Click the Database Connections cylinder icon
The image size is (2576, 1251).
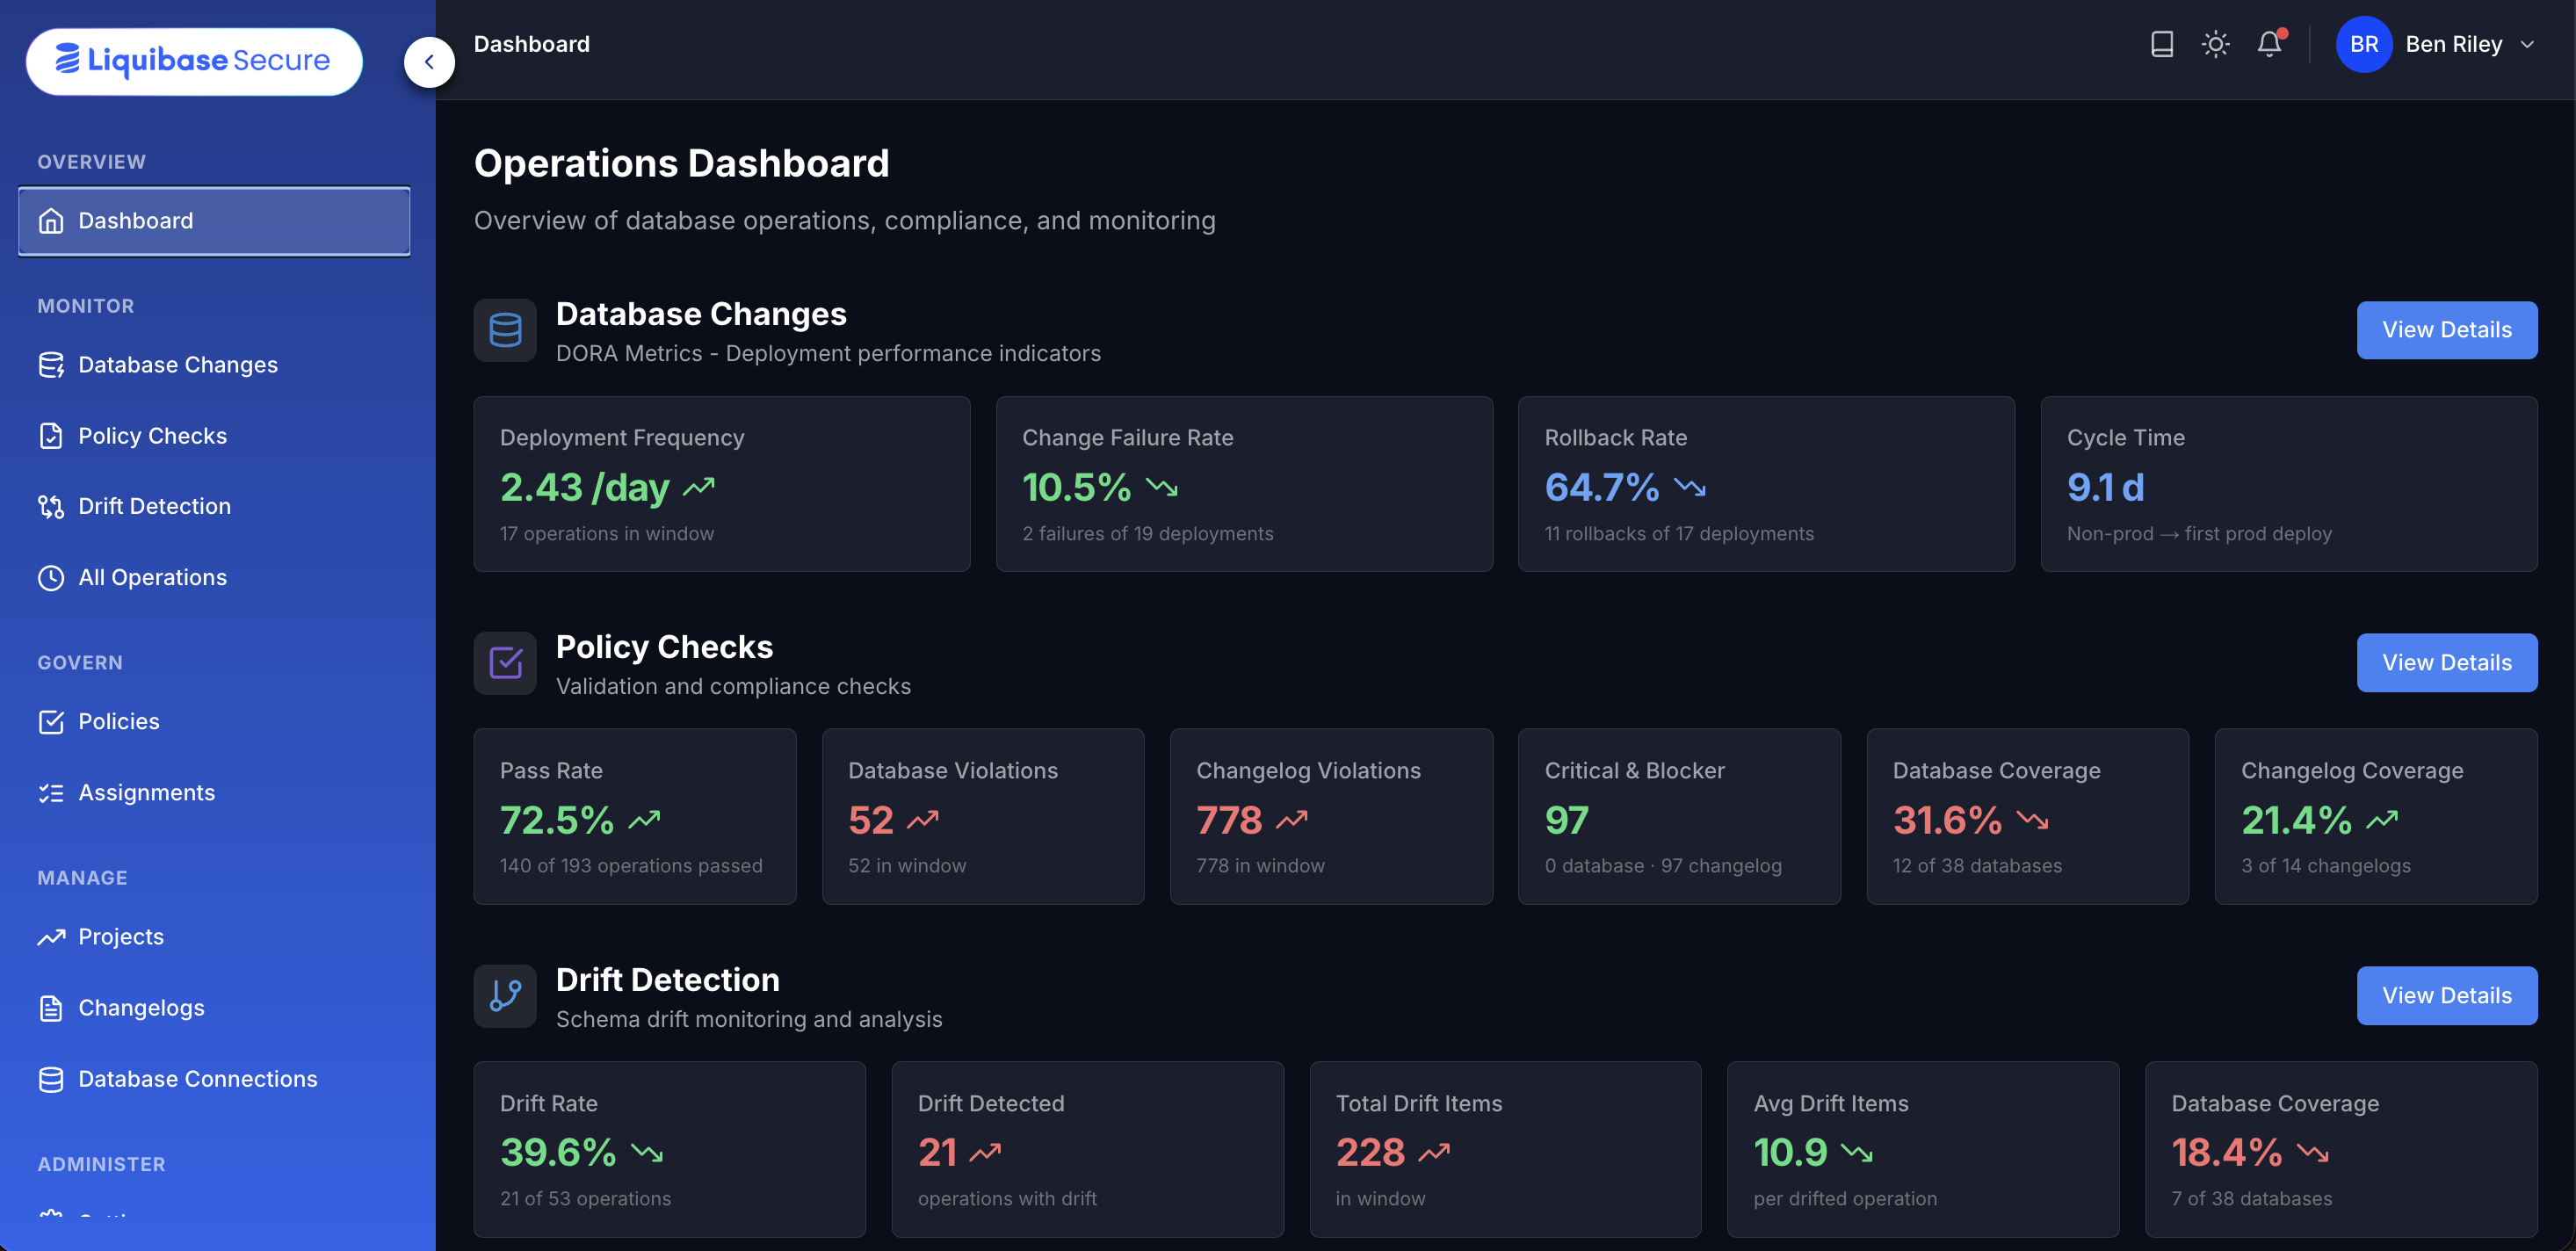click(51, 1079)
